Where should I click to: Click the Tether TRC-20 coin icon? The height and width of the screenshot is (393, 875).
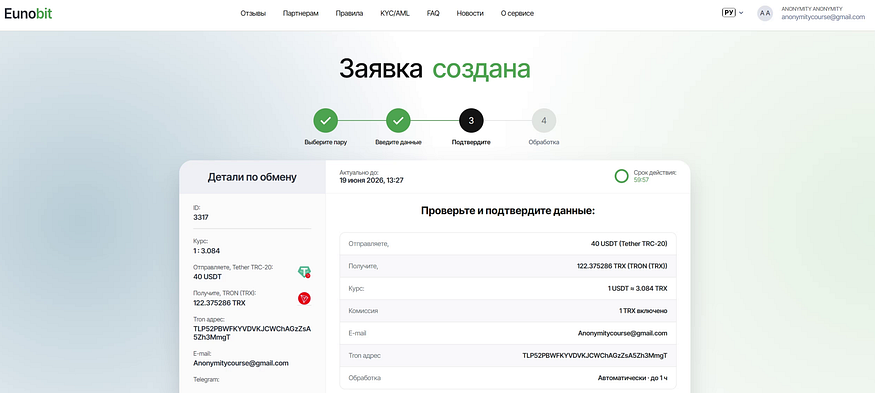304,272
